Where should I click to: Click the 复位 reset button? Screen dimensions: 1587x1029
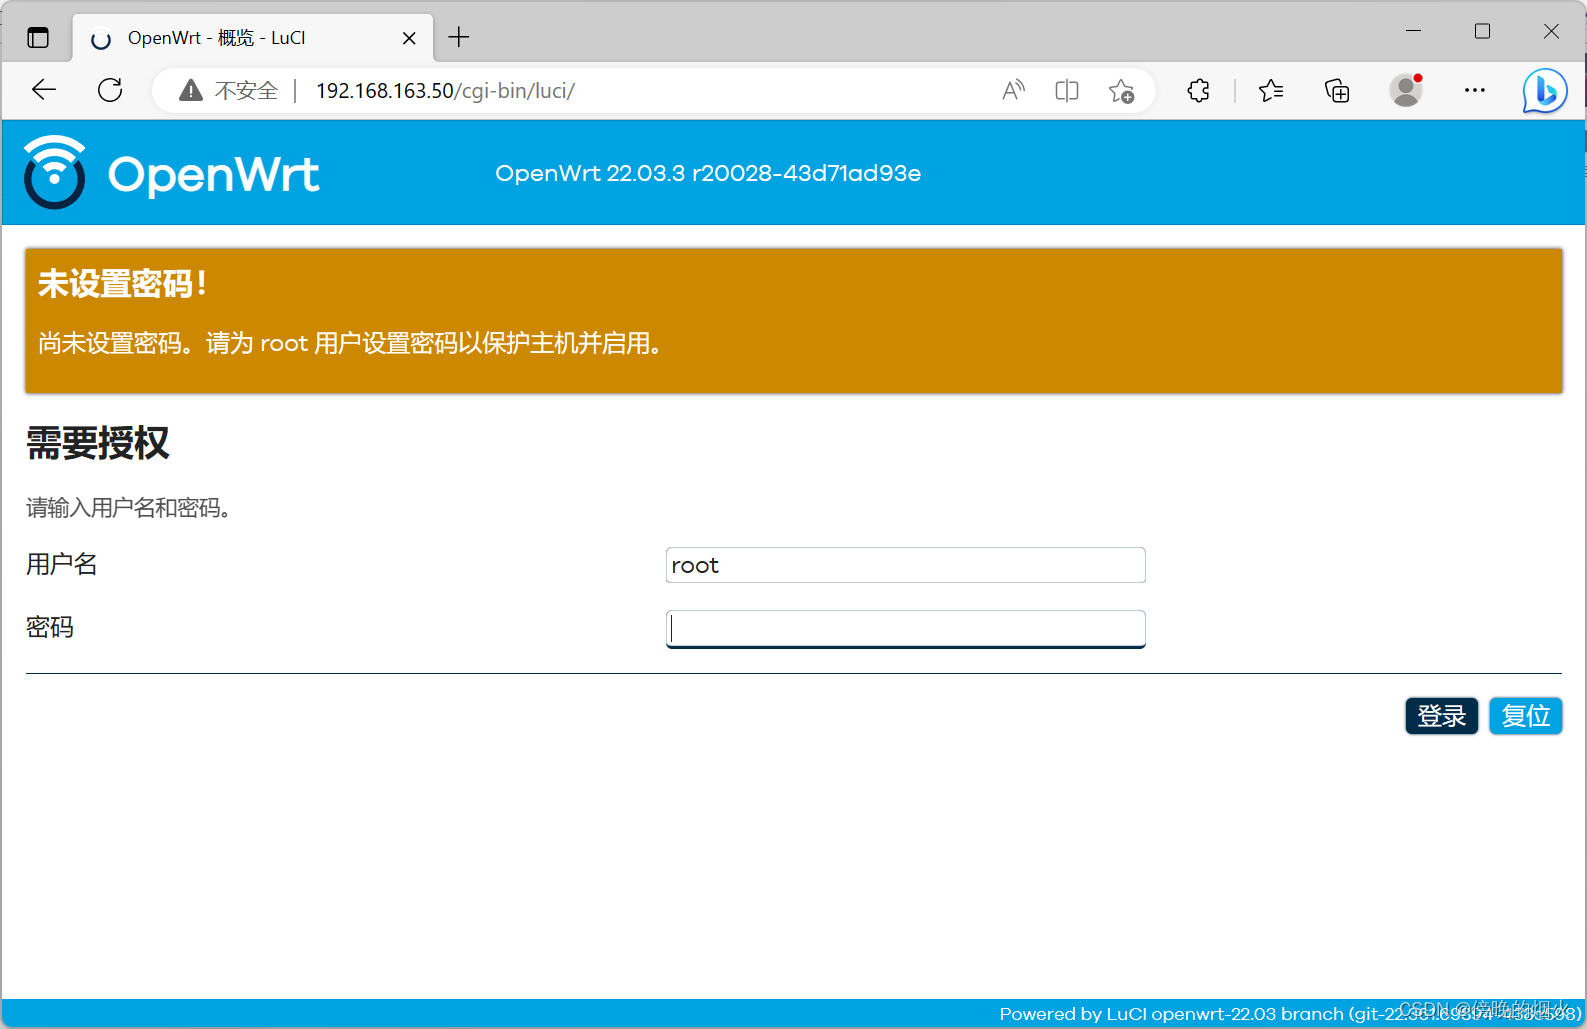point(1525,716)
